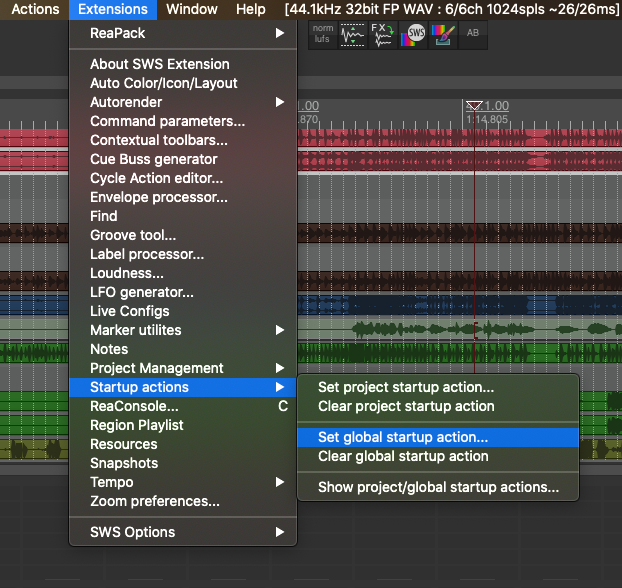Select Live Configs

pos(183,311)
